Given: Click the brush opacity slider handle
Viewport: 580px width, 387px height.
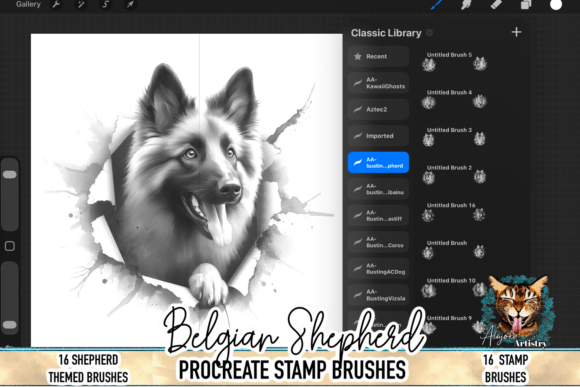Looking at the screenshot, I should 10,325.
